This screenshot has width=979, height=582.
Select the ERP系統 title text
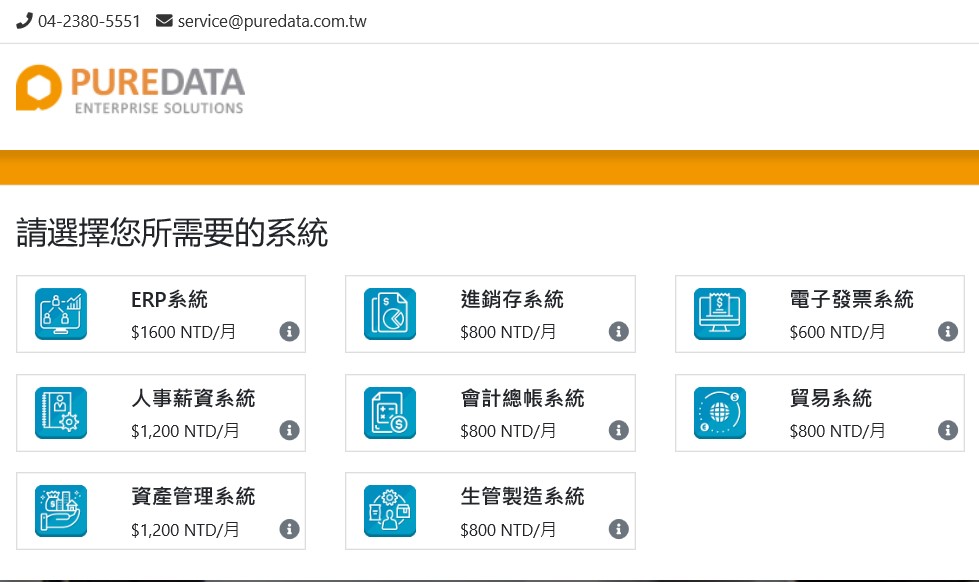169,300
